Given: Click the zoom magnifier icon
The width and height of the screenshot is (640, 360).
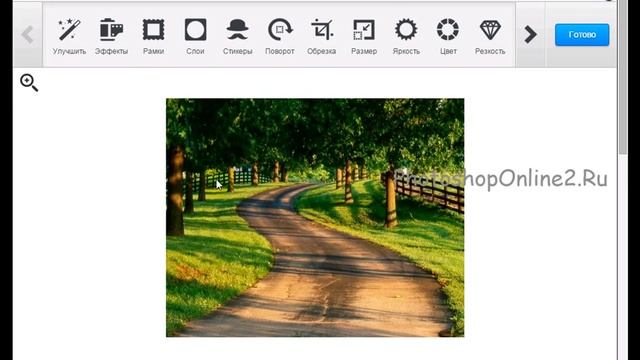Looking at the screenshot, I should pyautogui.click(x=29, y=82).
